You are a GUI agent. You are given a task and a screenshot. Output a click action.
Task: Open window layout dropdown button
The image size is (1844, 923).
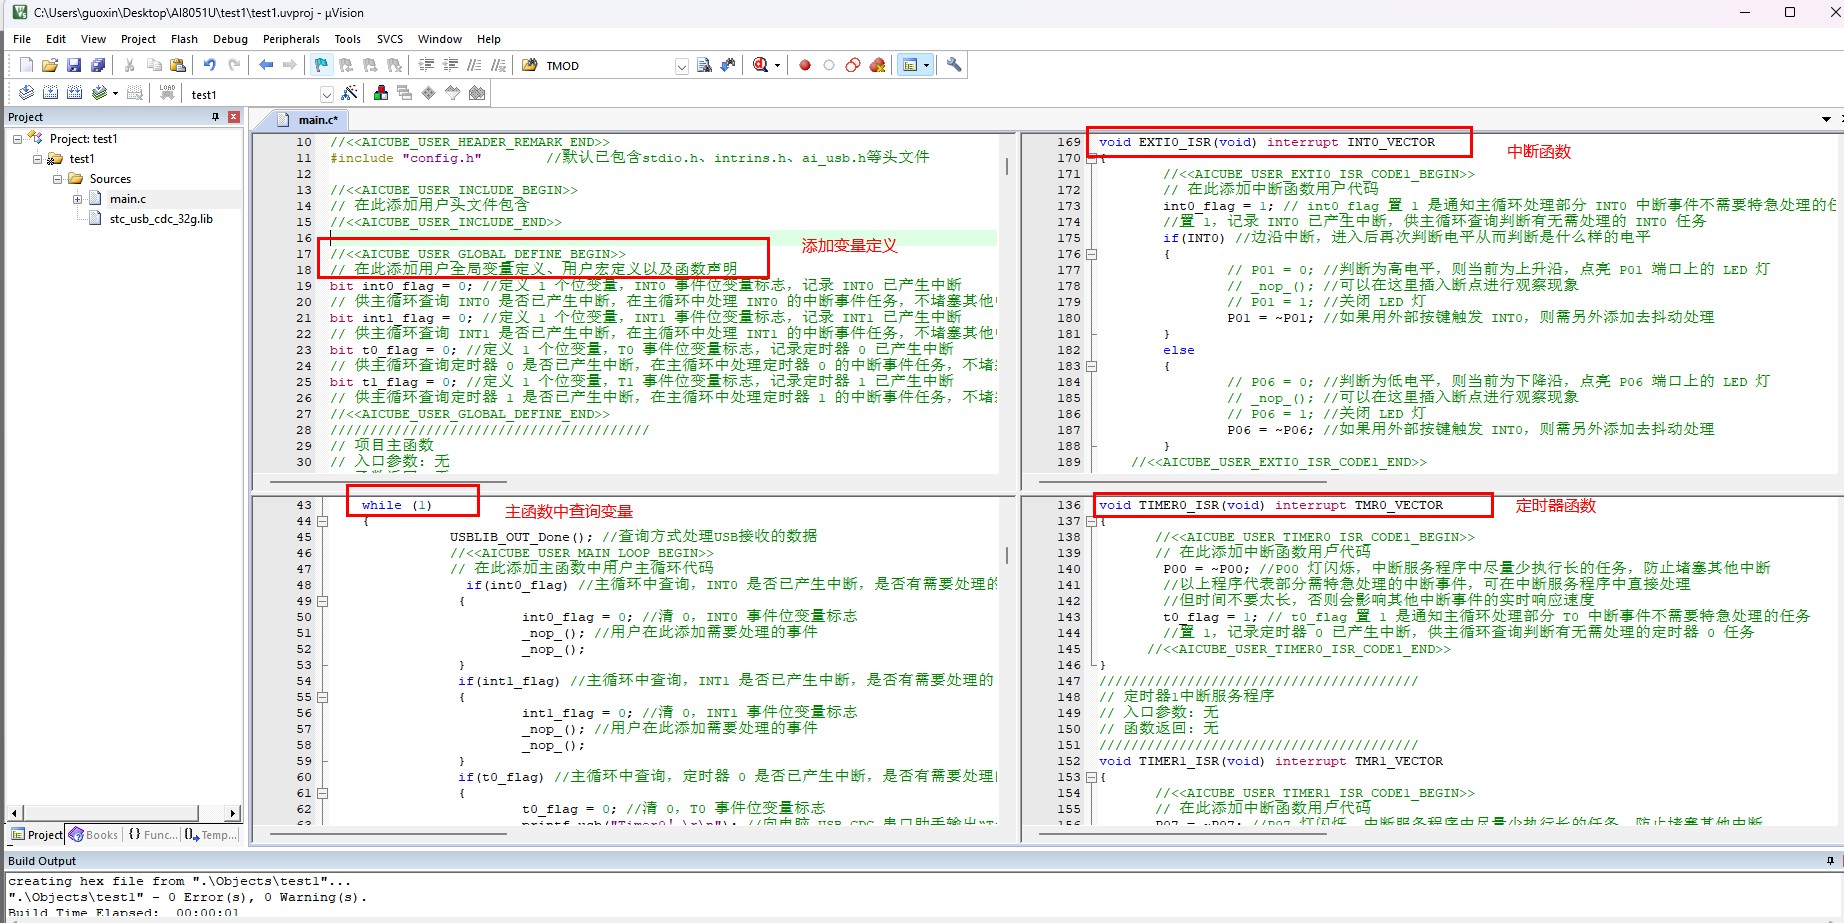(927, 65)
